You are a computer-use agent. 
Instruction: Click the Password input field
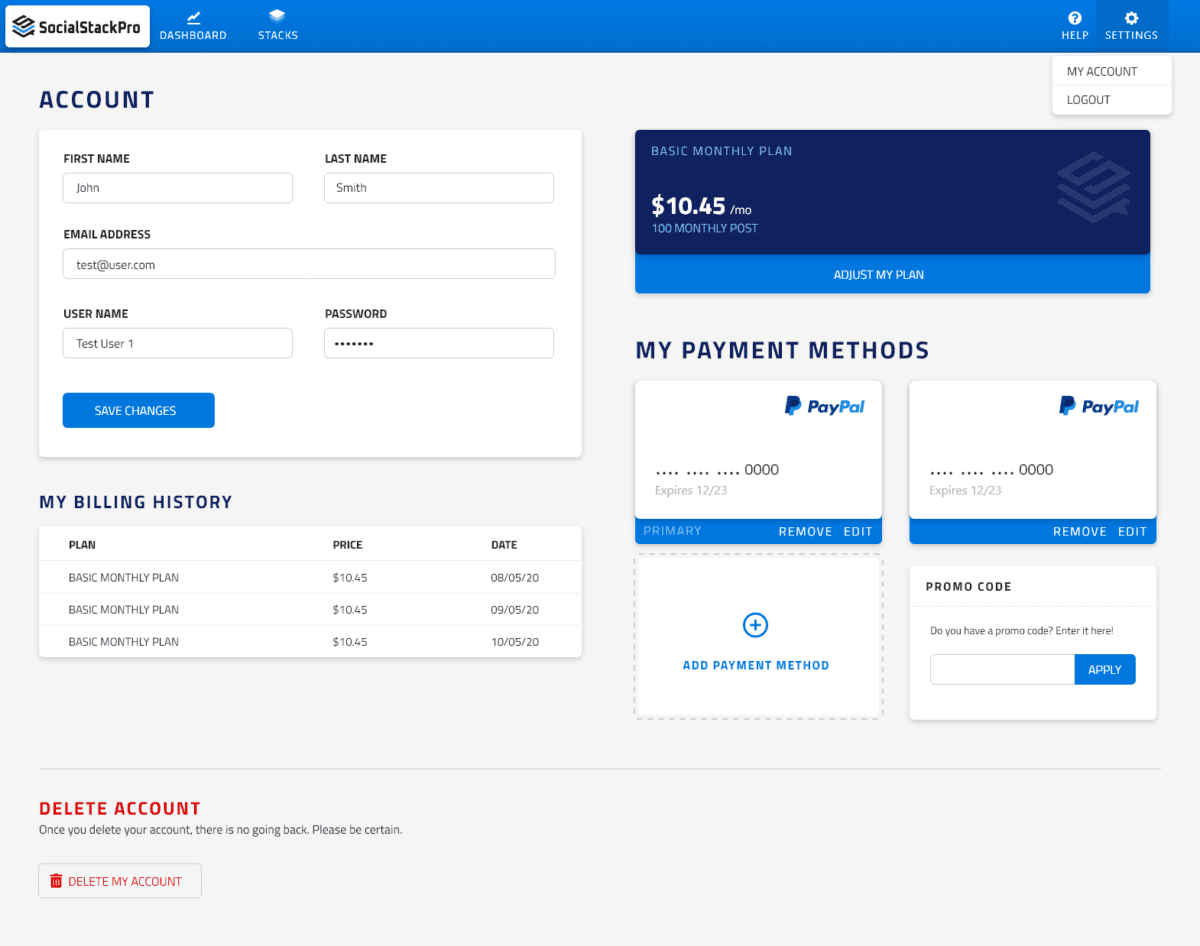[438, 344]
